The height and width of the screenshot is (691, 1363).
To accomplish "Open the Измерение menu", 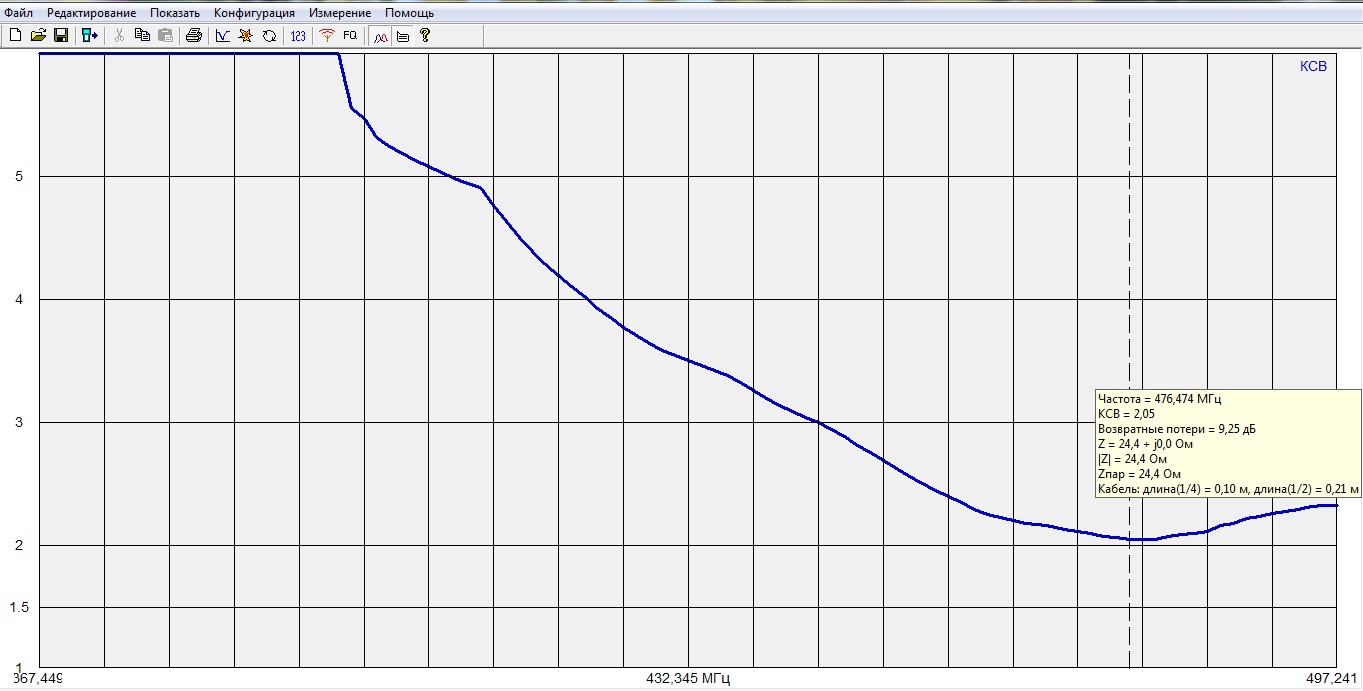I will [x=340, y=13].
